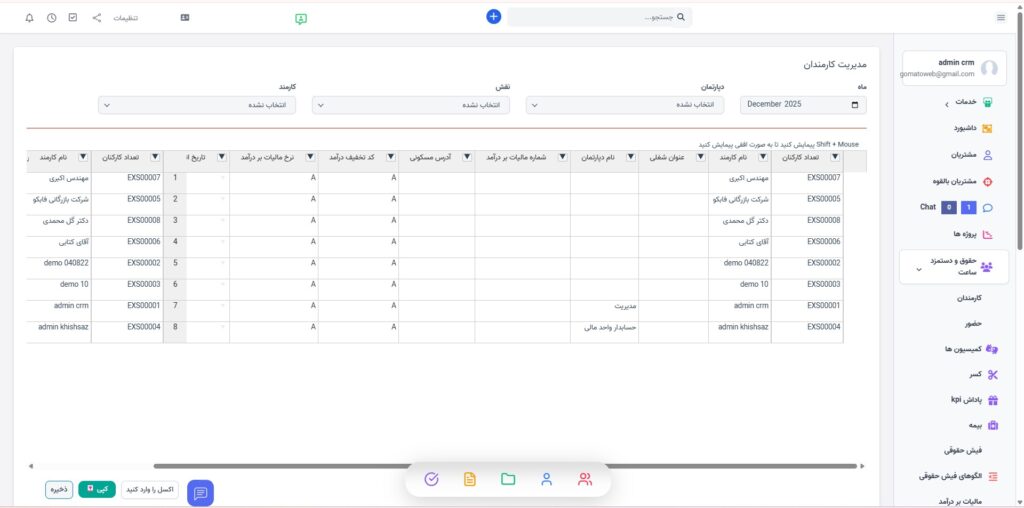This screenshot has height=508, width=1024.
Task: Toggle the hamburger menu icon
Action: [x=1000, y=18]
